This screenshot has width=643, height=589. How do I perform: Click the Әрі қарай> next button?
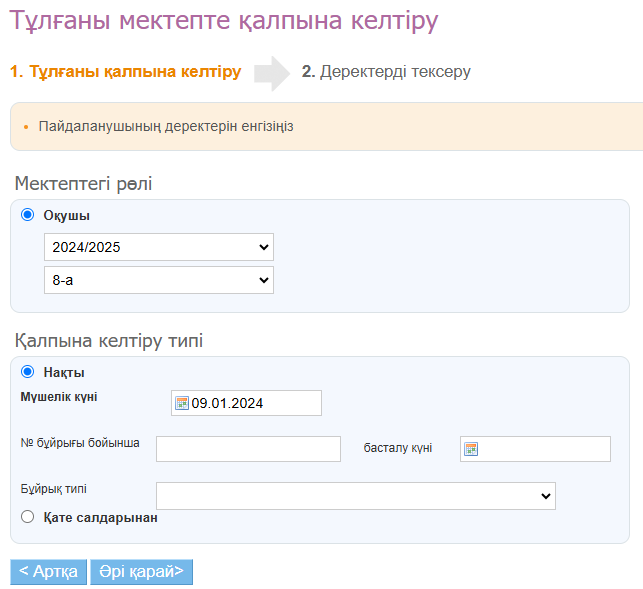pos(141,572)
